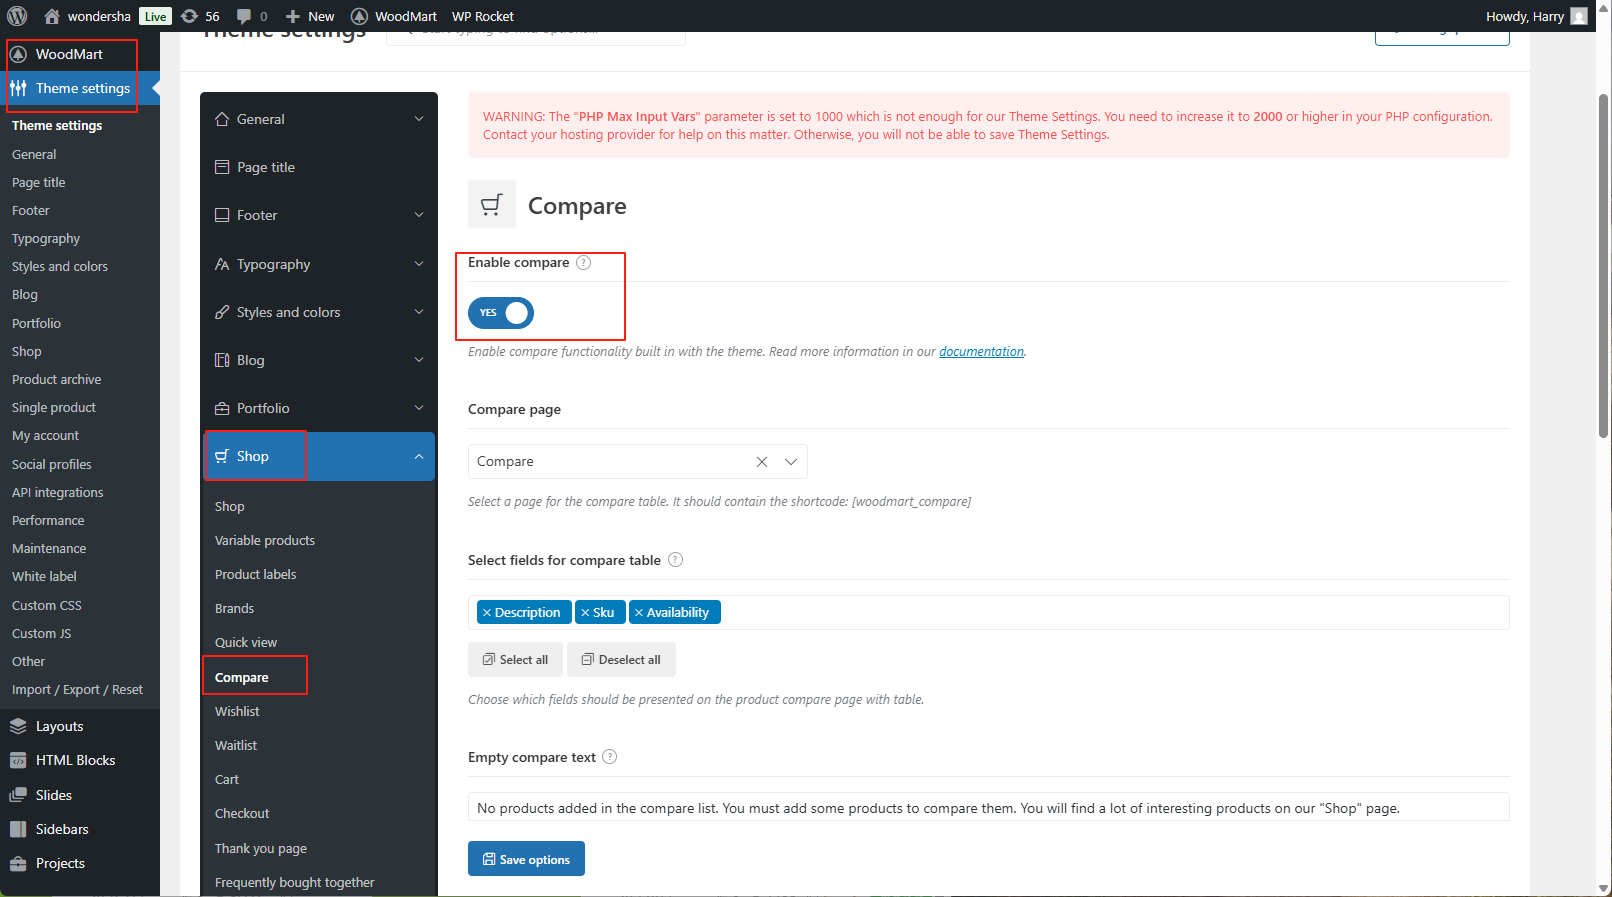1612x897 pixels.
Task: Click the WordPress logo in admin bar
Action: tap(17, 16)
